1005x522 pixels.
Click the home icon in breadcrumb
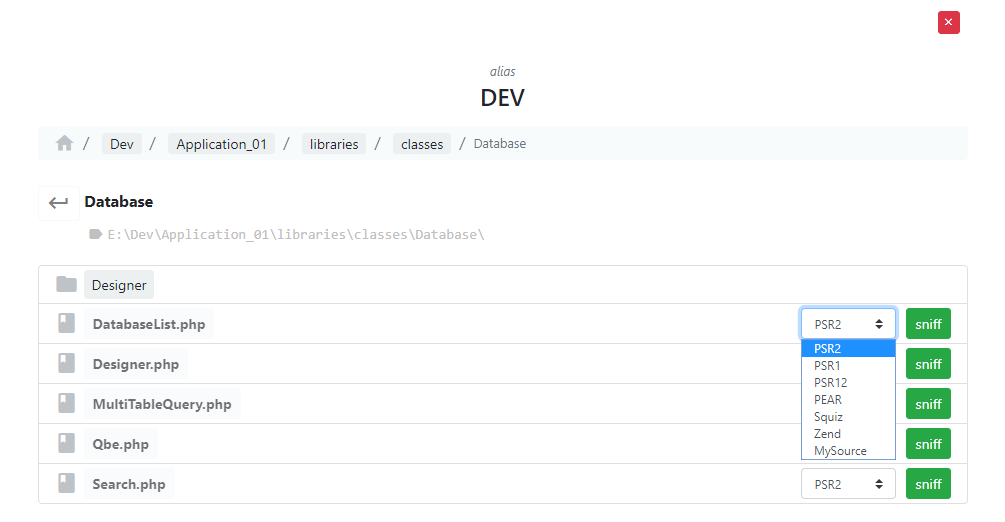point(65,144)
